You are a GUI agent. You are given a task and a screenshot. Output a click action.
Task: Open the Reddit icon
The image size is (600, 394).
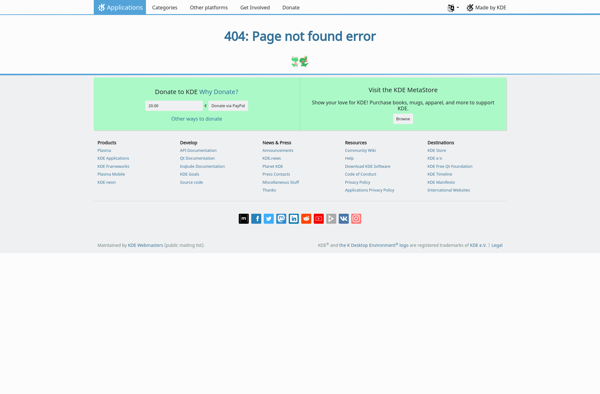point(306,218)
